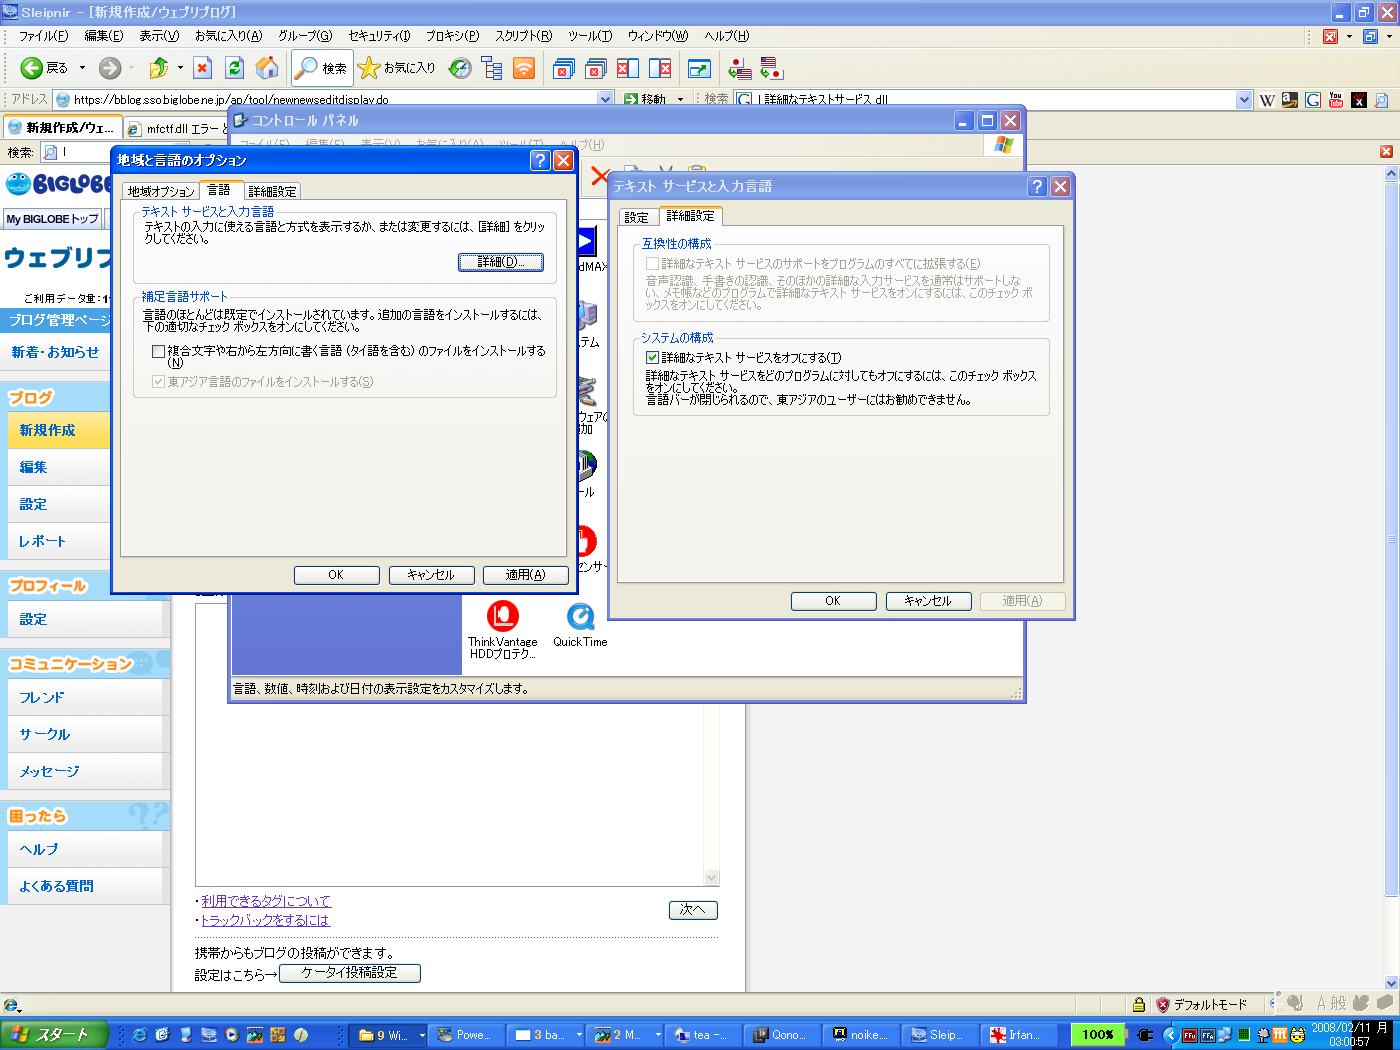
Task: Open the ツール(T) menu in Sleipnir
Action: pos(589,36)
